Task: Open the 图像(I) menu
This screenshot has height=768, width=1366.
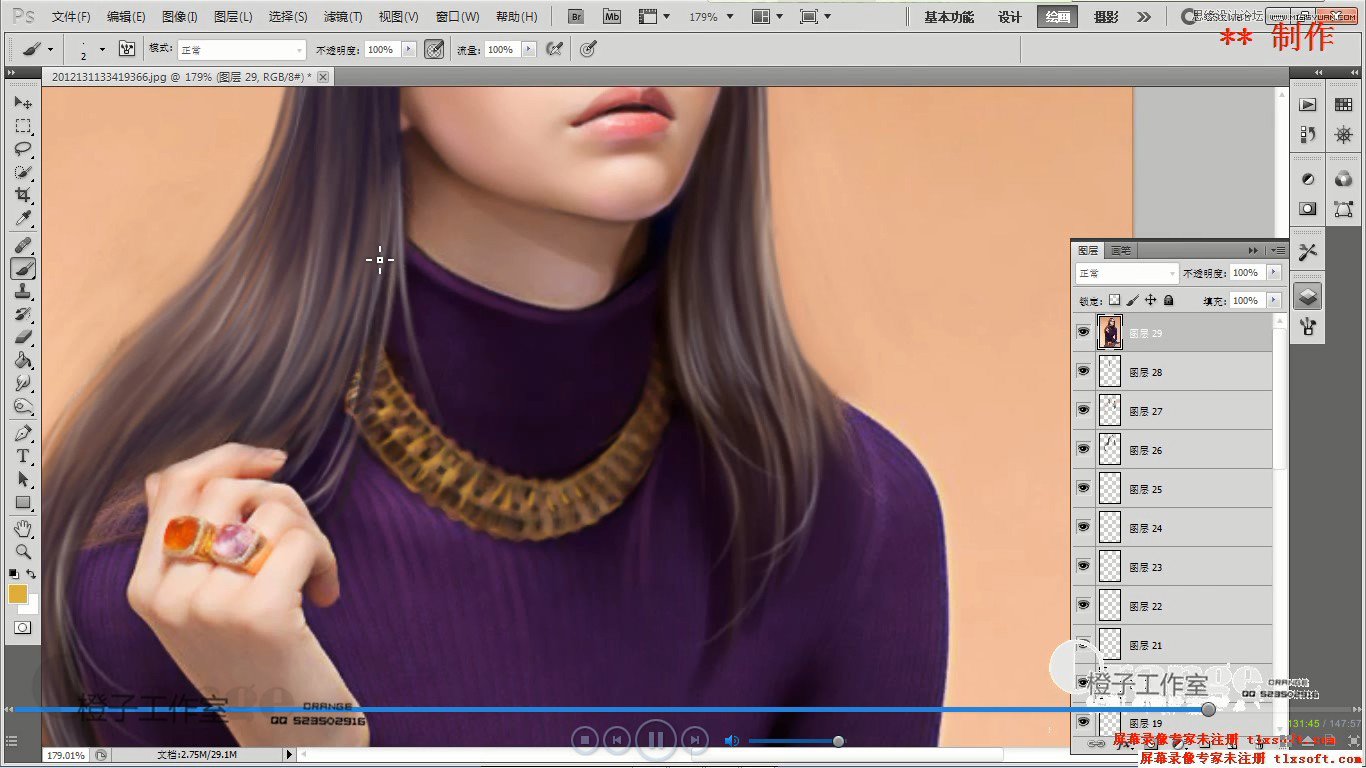Action: (x=180, y=17)
